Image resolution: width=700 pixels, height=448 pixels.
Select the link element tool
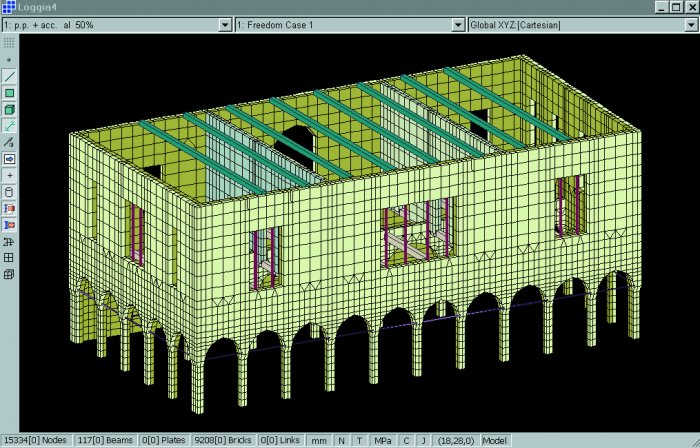click(9, 126)
